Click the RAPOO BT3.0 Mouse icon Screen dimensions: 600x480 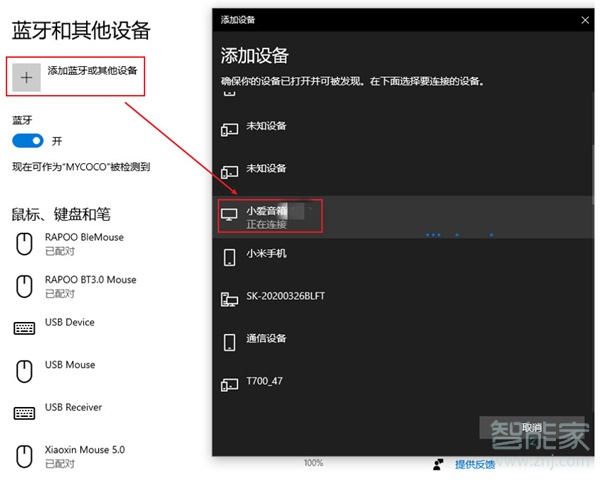point(25,286)
